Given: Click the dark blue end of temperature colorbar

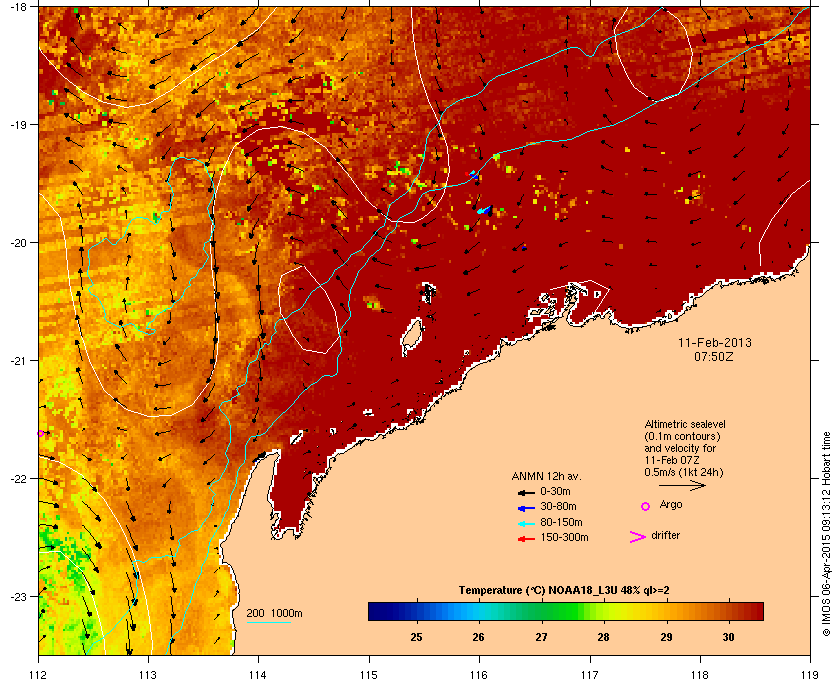Looking at the screenshot, I should [375, 611].
